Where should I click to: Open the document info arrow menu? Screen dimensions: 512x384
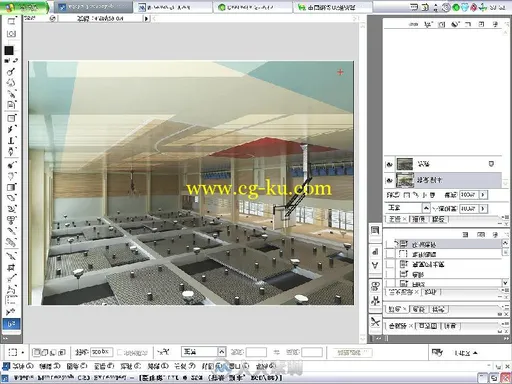point(146,19)
